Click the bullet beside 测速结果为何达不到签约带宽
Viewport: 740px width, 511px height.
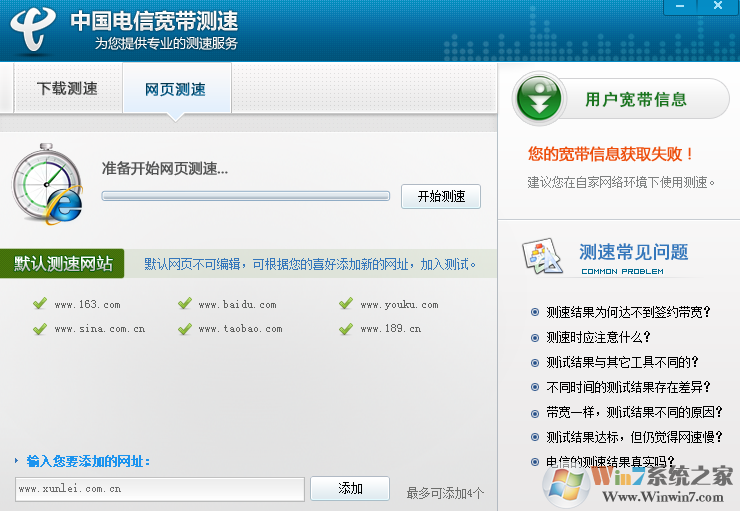[x=535, y=312]
